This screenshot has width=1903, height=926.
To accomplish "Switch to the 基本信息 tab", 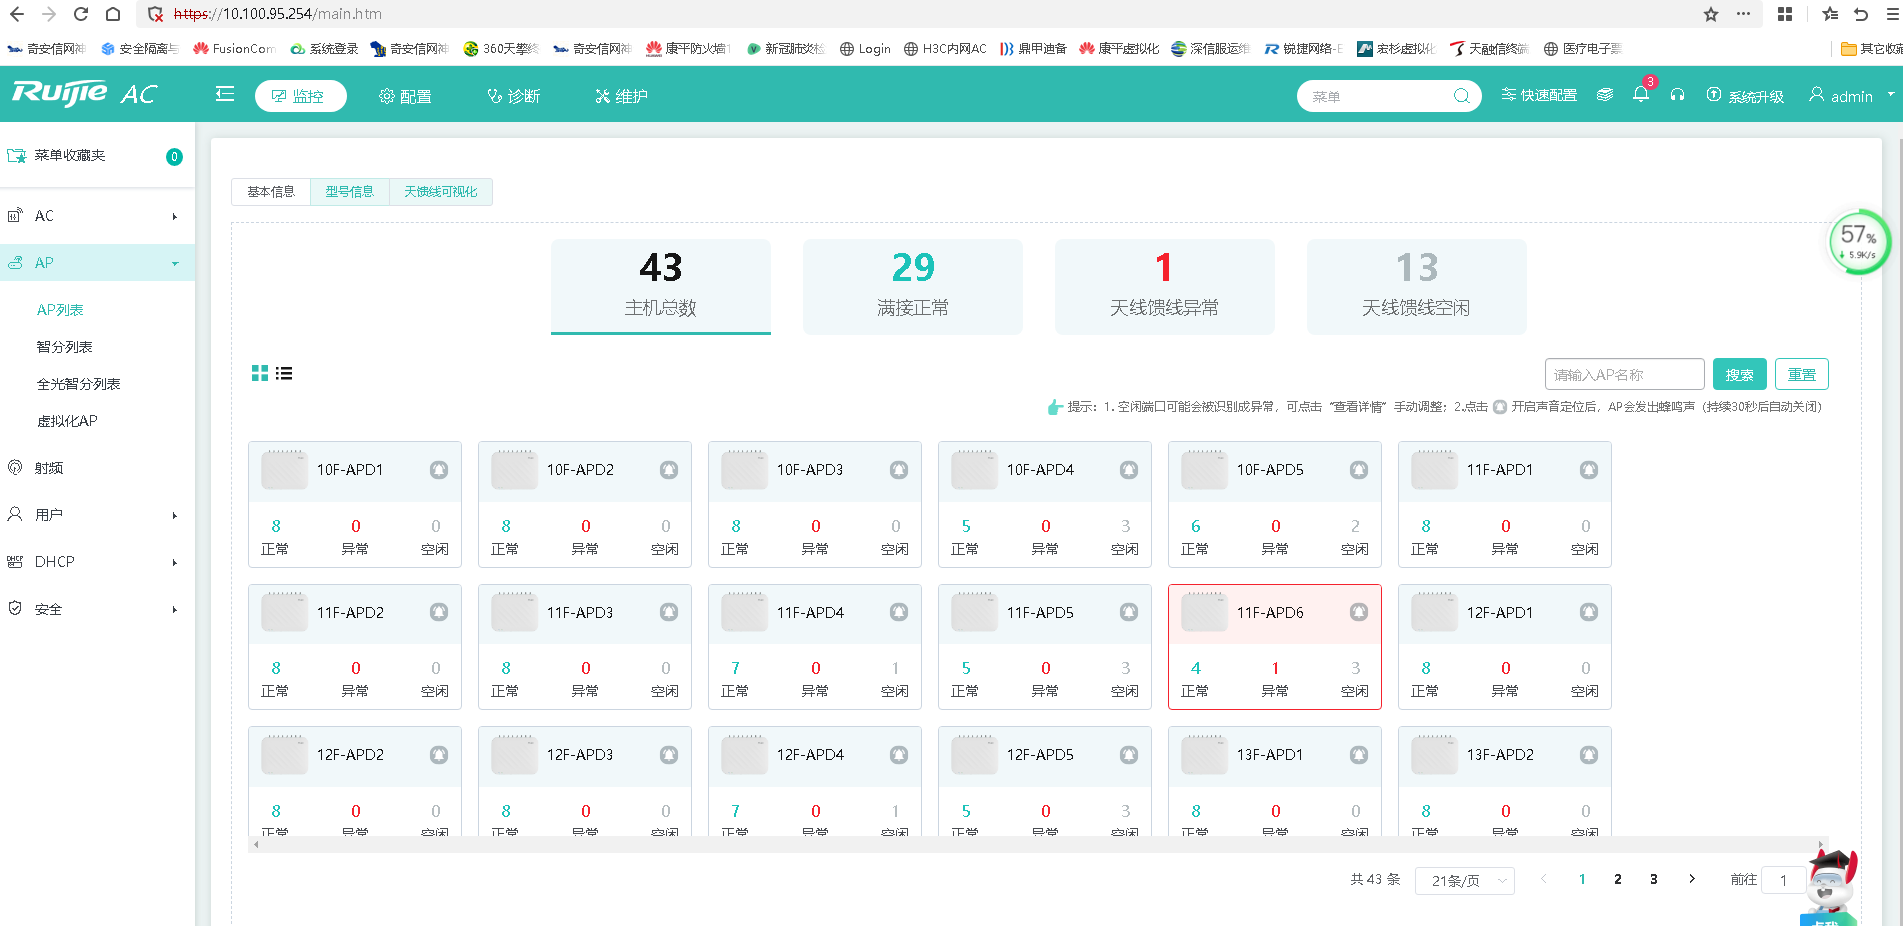I will (271, 192).
